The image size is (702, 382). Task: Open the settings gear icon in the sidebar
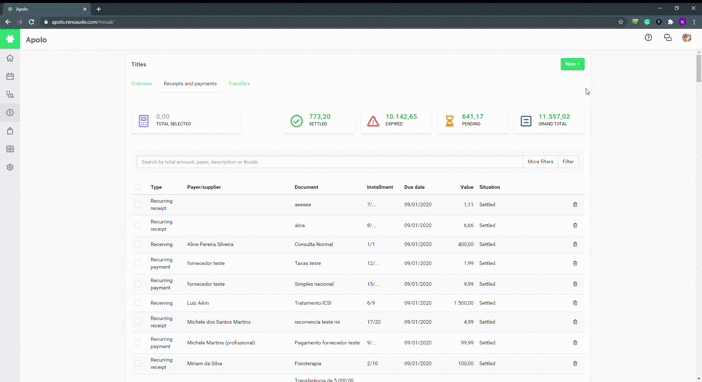(x=10, y=167)
